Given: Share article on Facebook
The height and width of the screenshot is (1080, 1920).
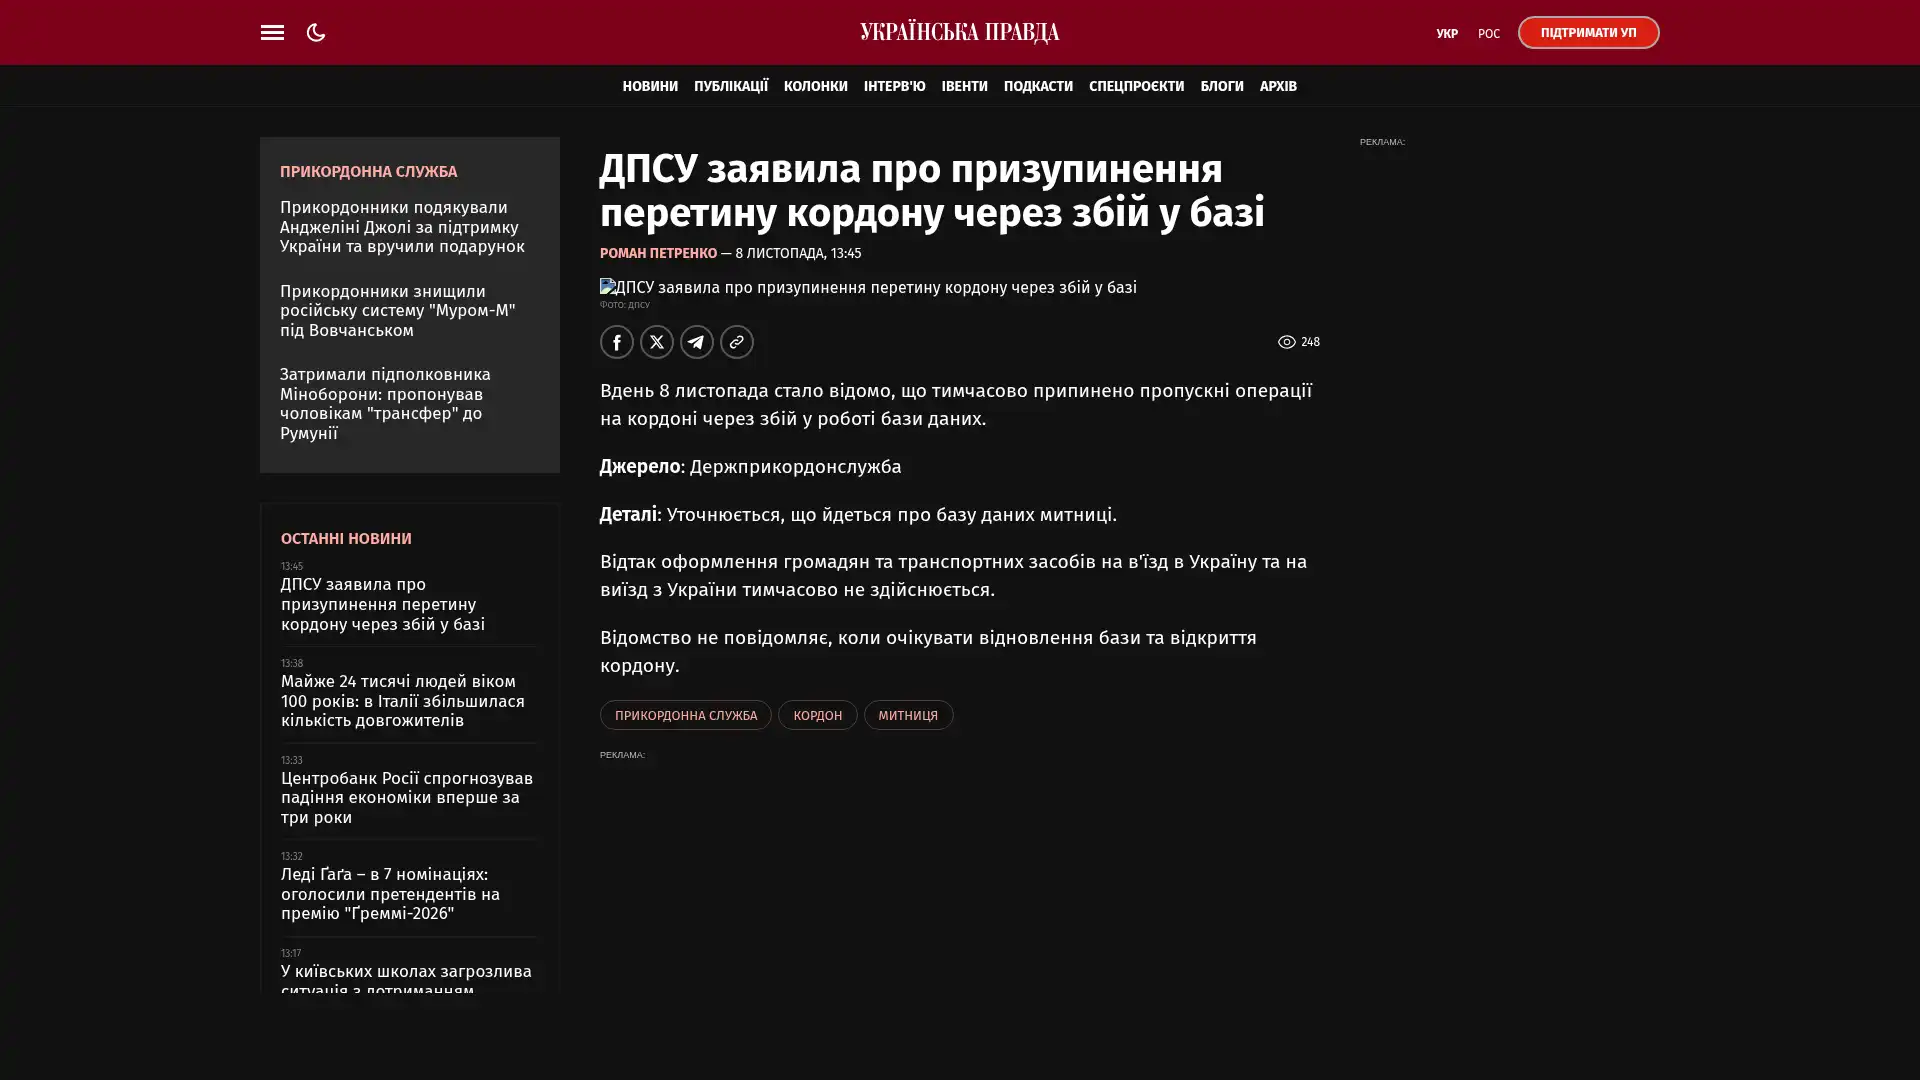Looking at the screenshot, I should 616,342.
